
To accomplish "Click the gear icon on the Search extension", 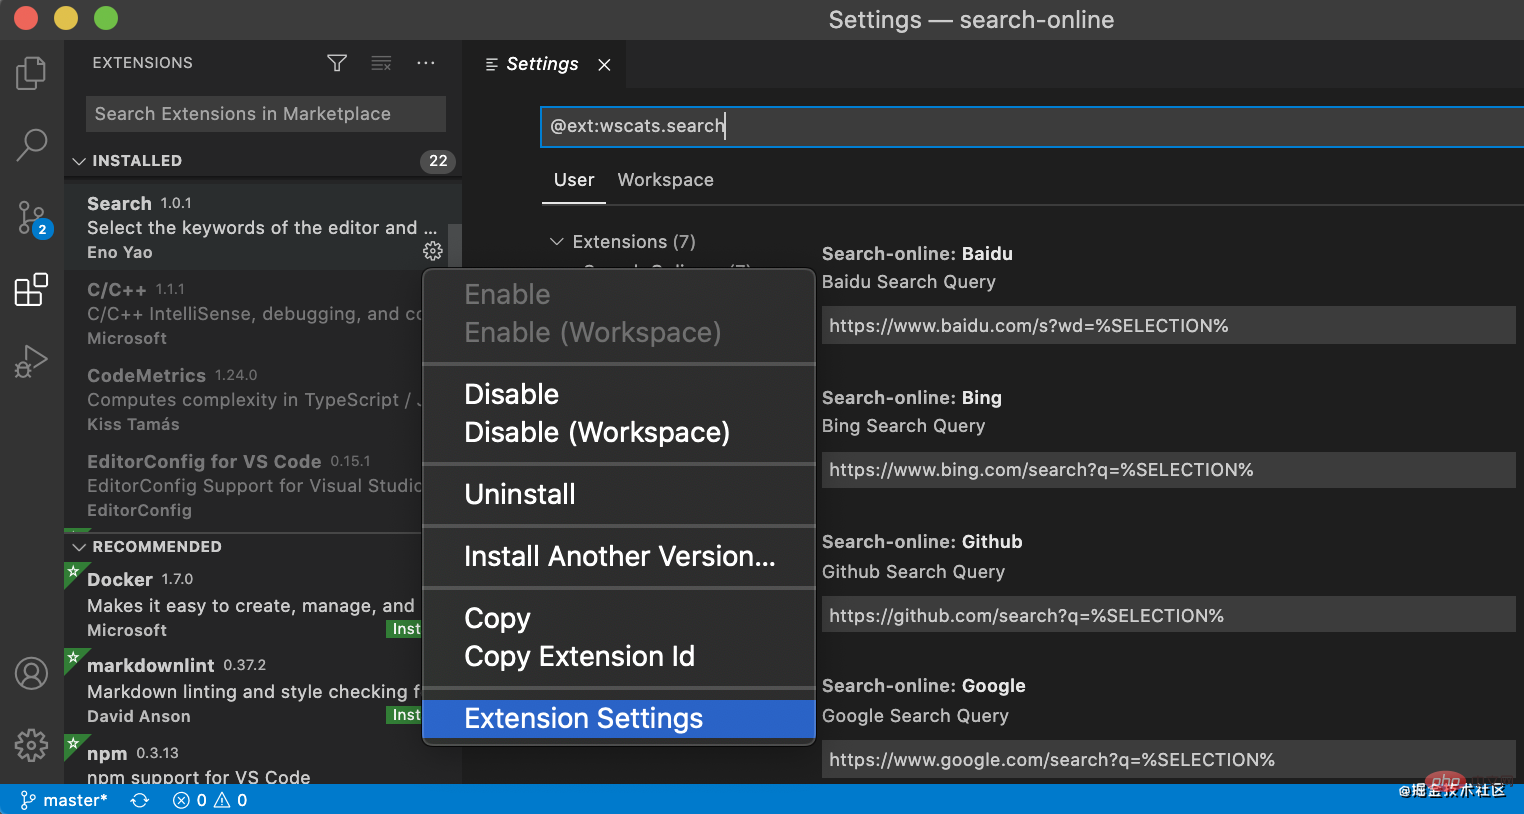I will point(432,251).
